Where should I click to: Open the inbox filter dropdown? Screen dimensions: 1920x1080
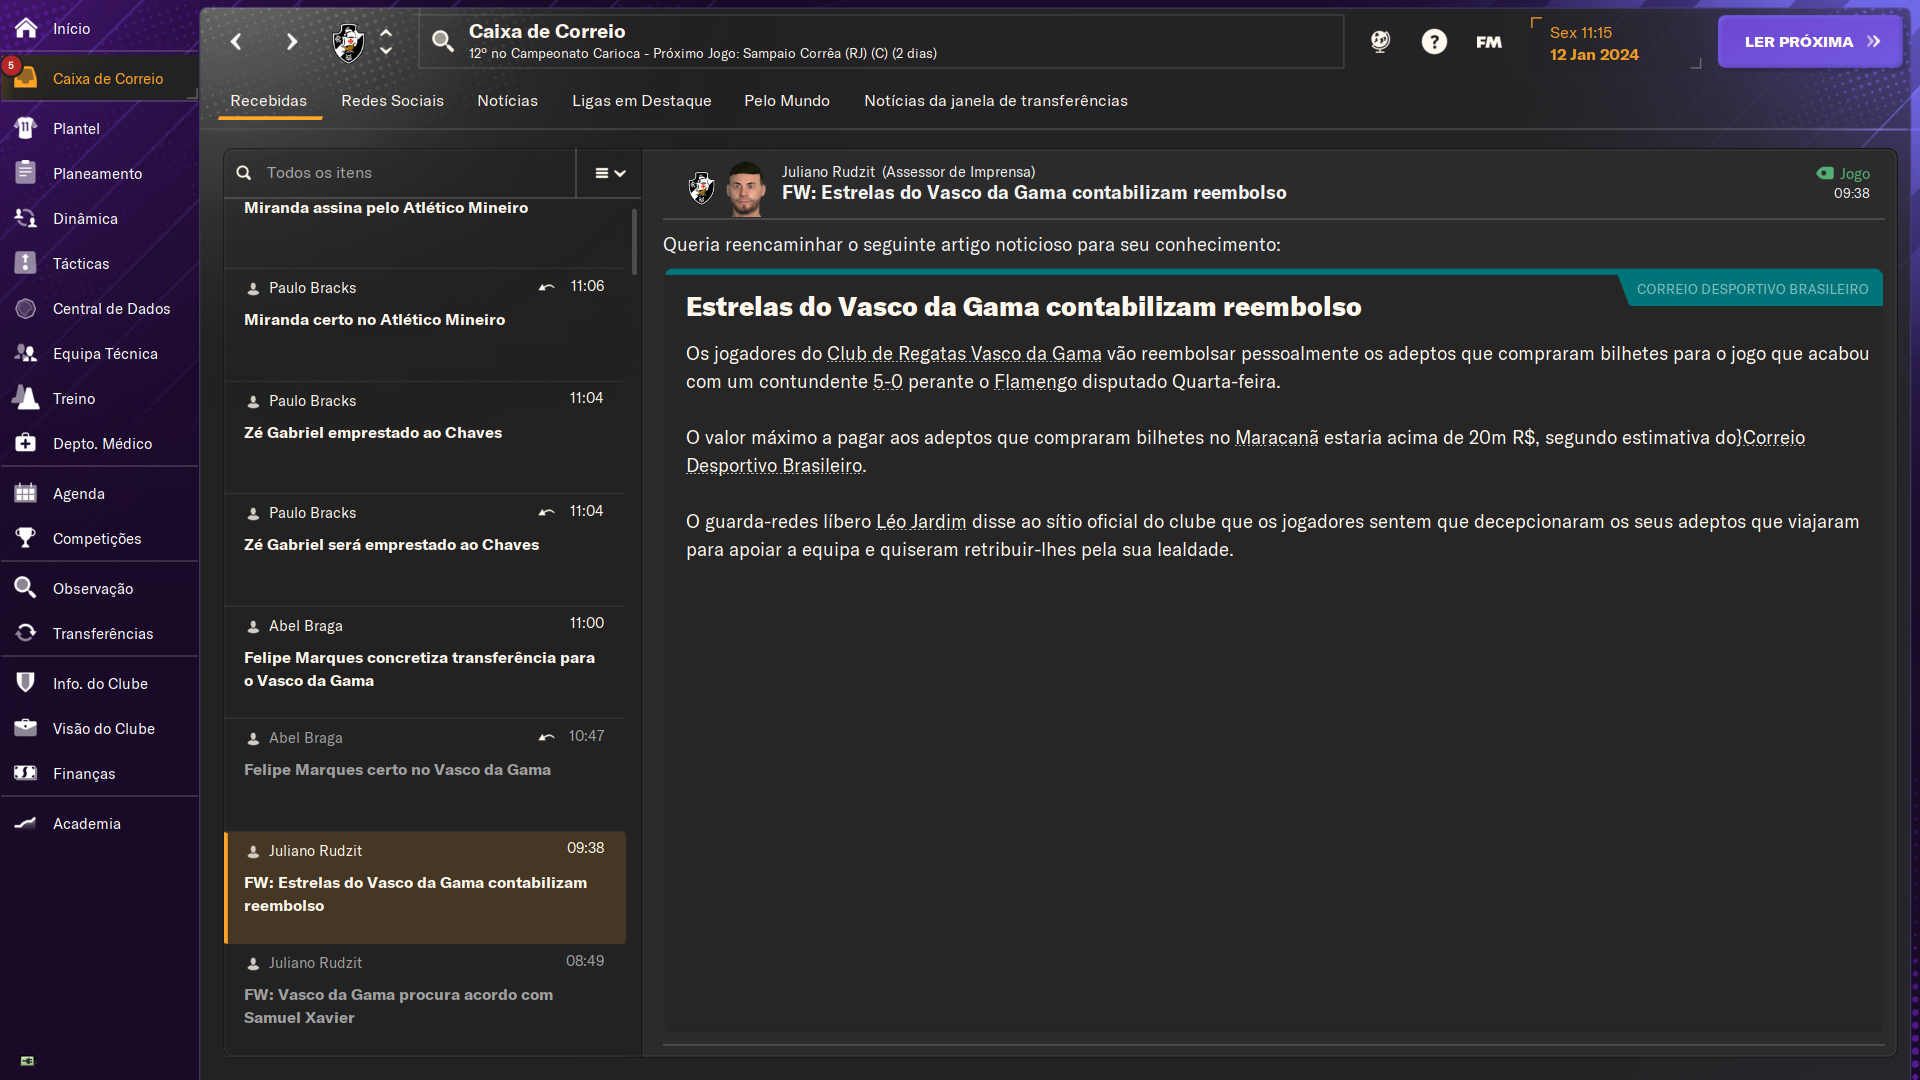(609, 173)
